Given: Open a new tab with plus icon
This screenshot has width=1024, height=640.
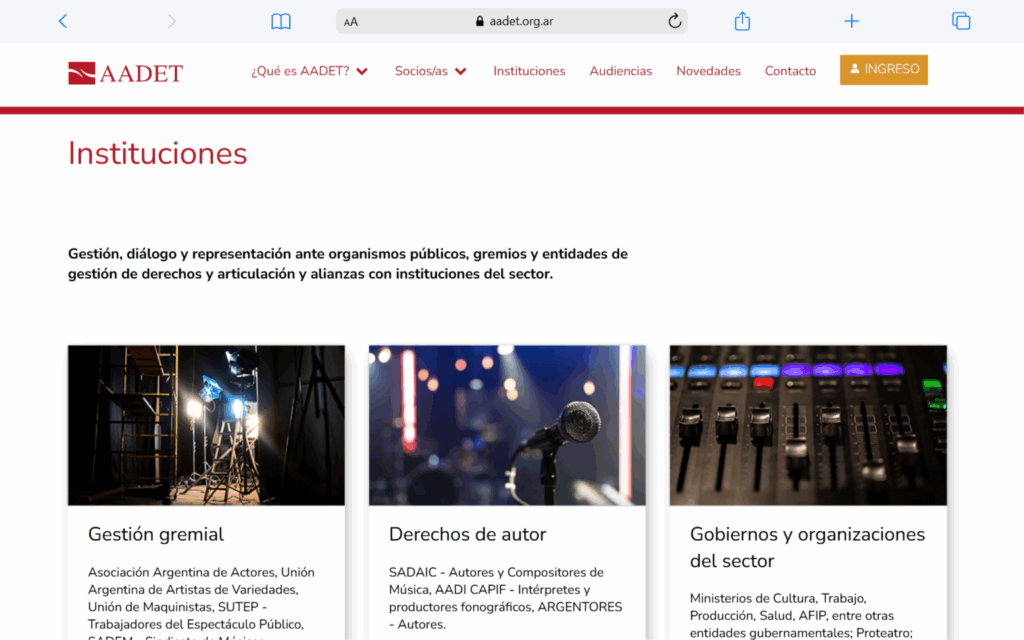Looking at the screenshot, I should [x=851, y=21].
